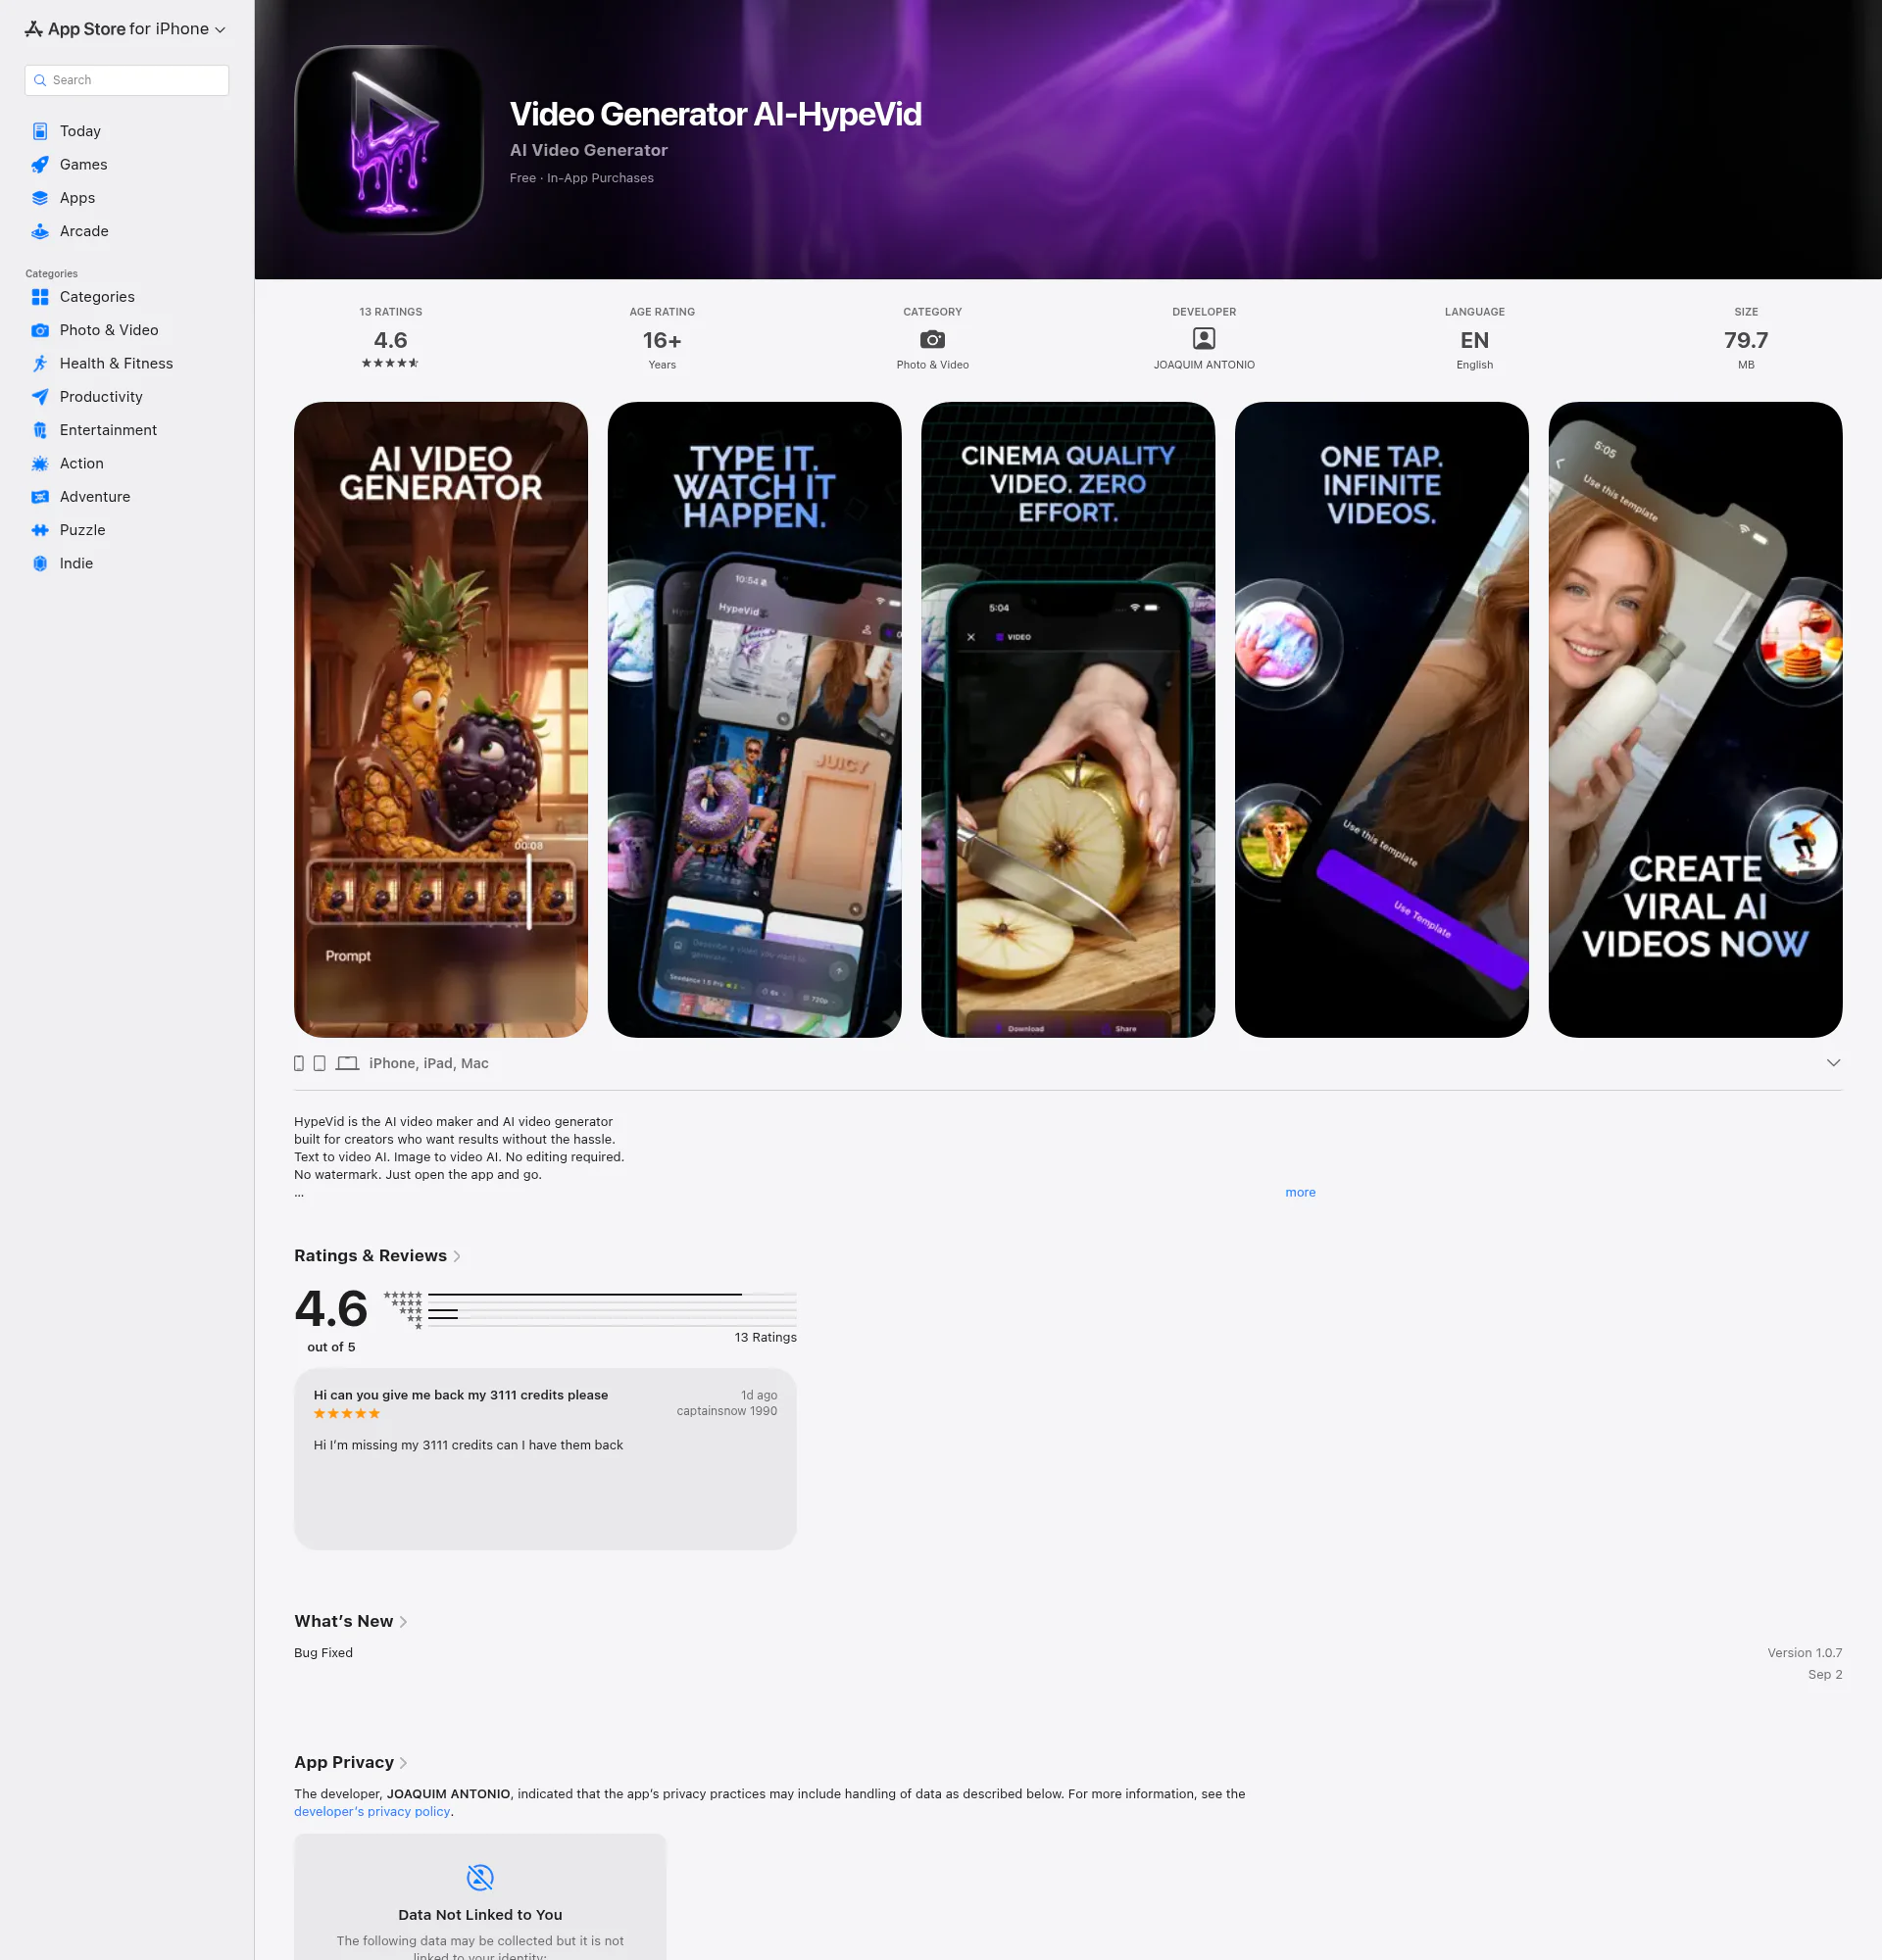This screenshot has width=1882, height=1960.
Task: Click the iPad device icon
Action: 319,1063
